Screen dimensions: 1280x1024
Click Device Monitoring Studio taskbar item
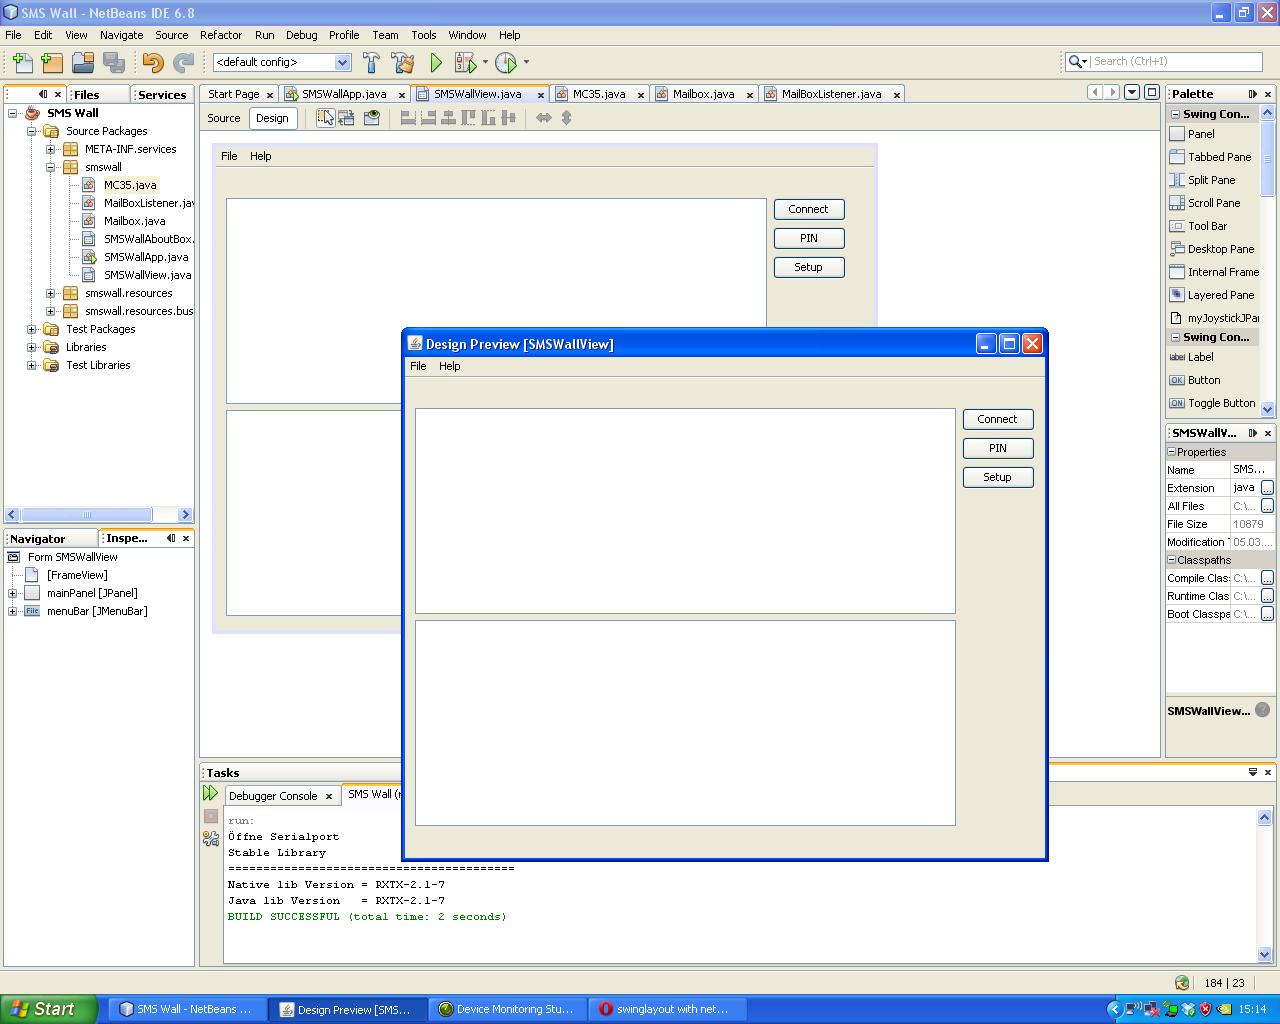tap(507, 1009)
